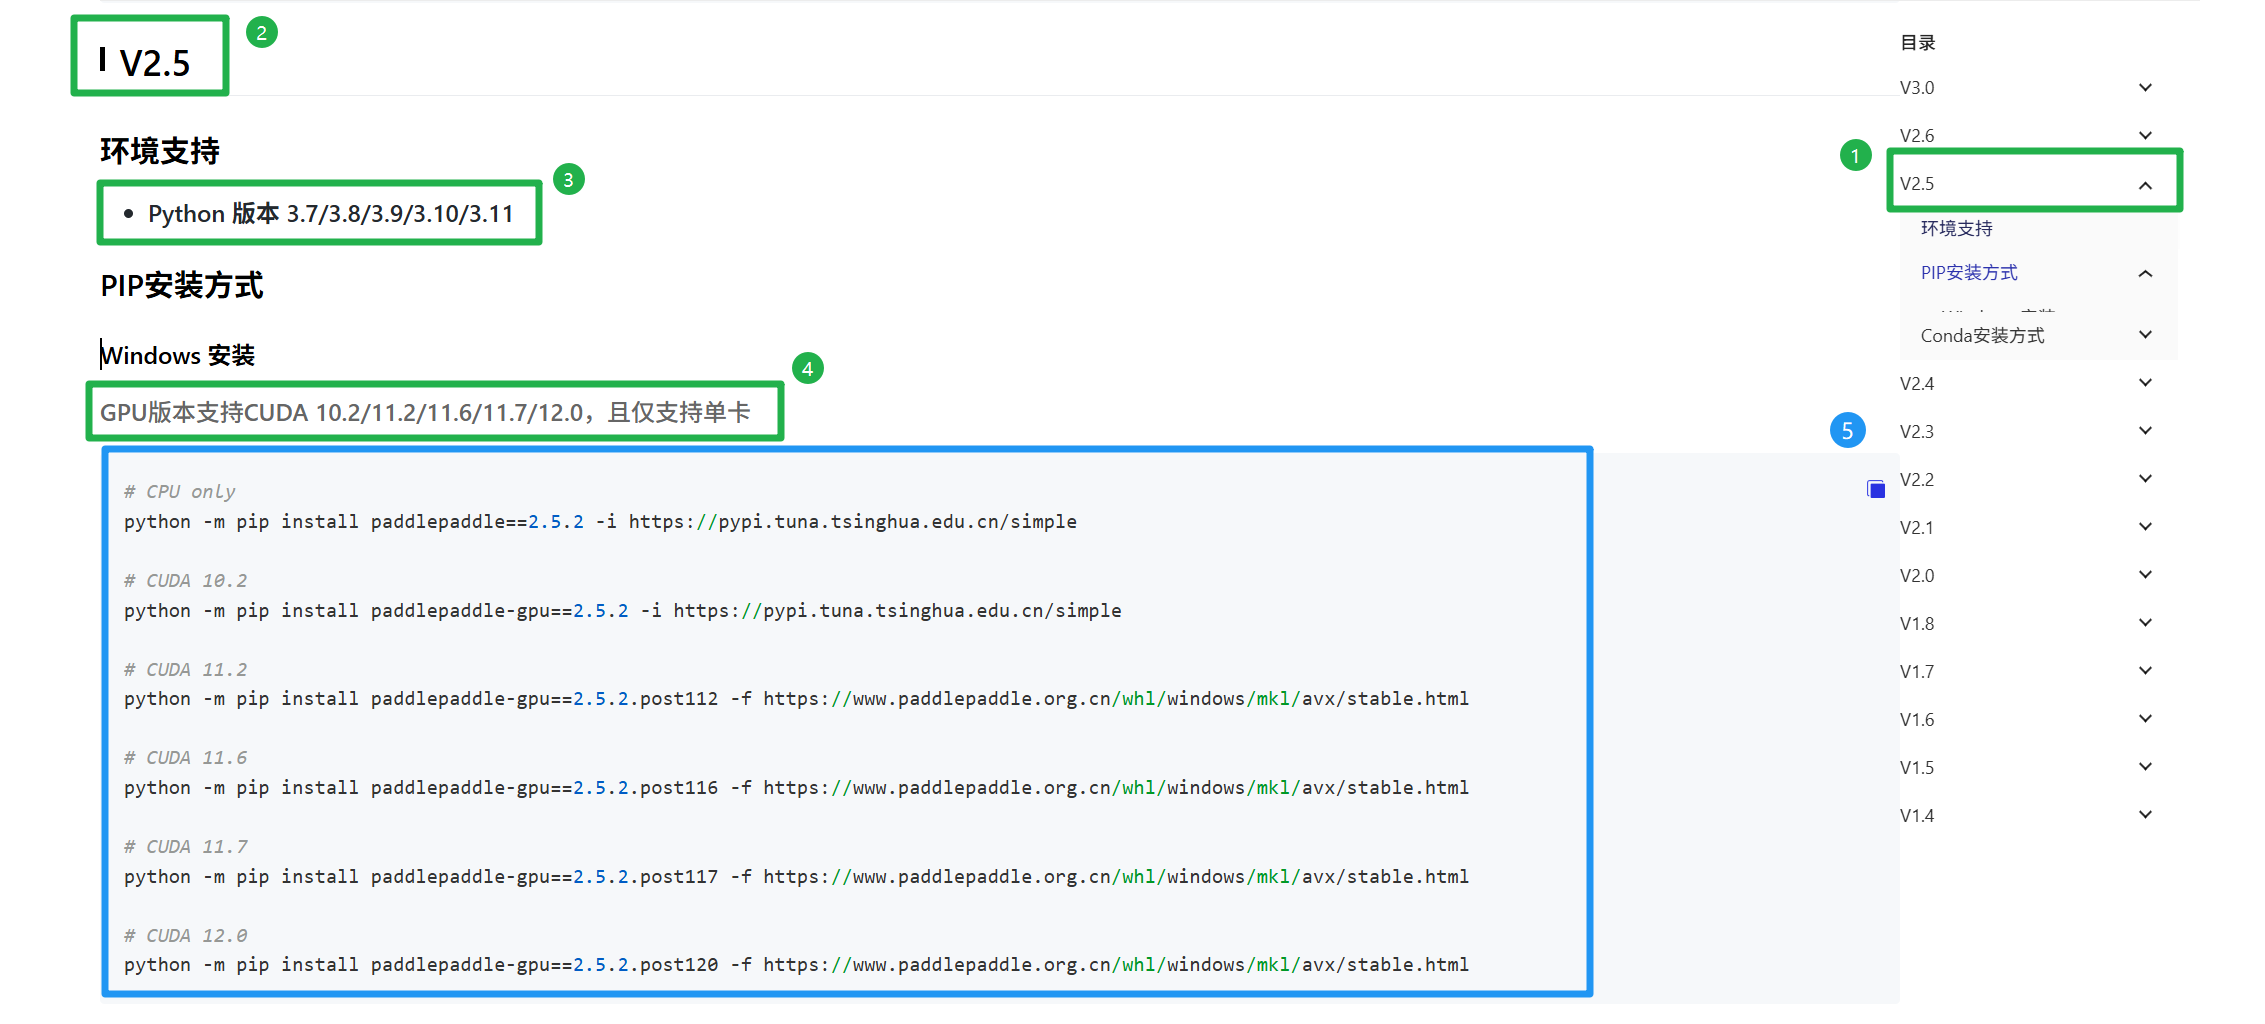
Task: Collapse the PIP安装方式 chevron
Action: [2145, 273]
